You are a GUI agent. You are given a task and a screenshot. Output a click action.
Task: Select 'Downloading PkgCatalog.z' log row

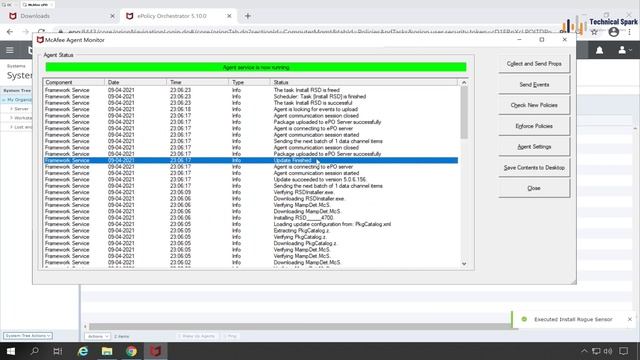pos(251,243)
